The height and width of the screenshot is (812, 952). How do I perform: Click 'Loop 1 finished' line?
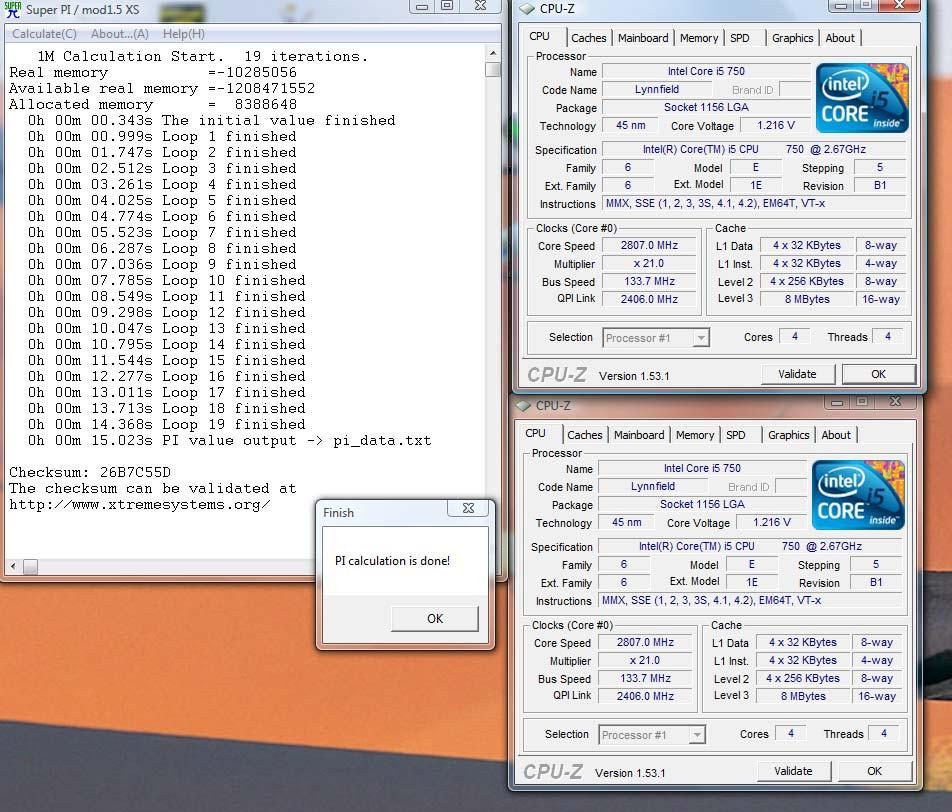pyautogui.click(x=162, y=137)
